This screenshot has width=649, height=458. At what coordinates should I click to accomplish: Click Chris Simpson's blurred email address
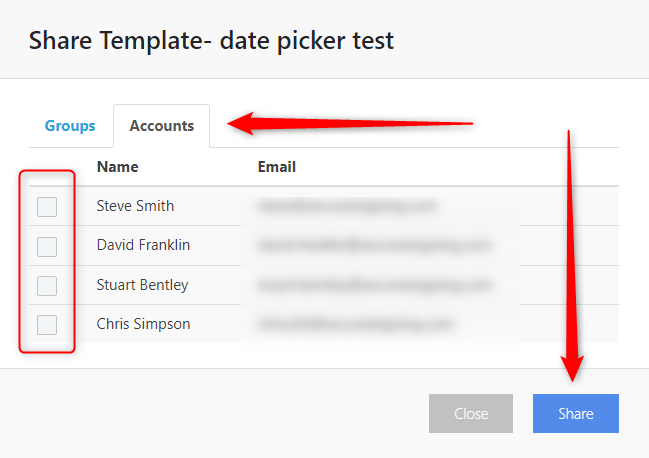point(355,324)
